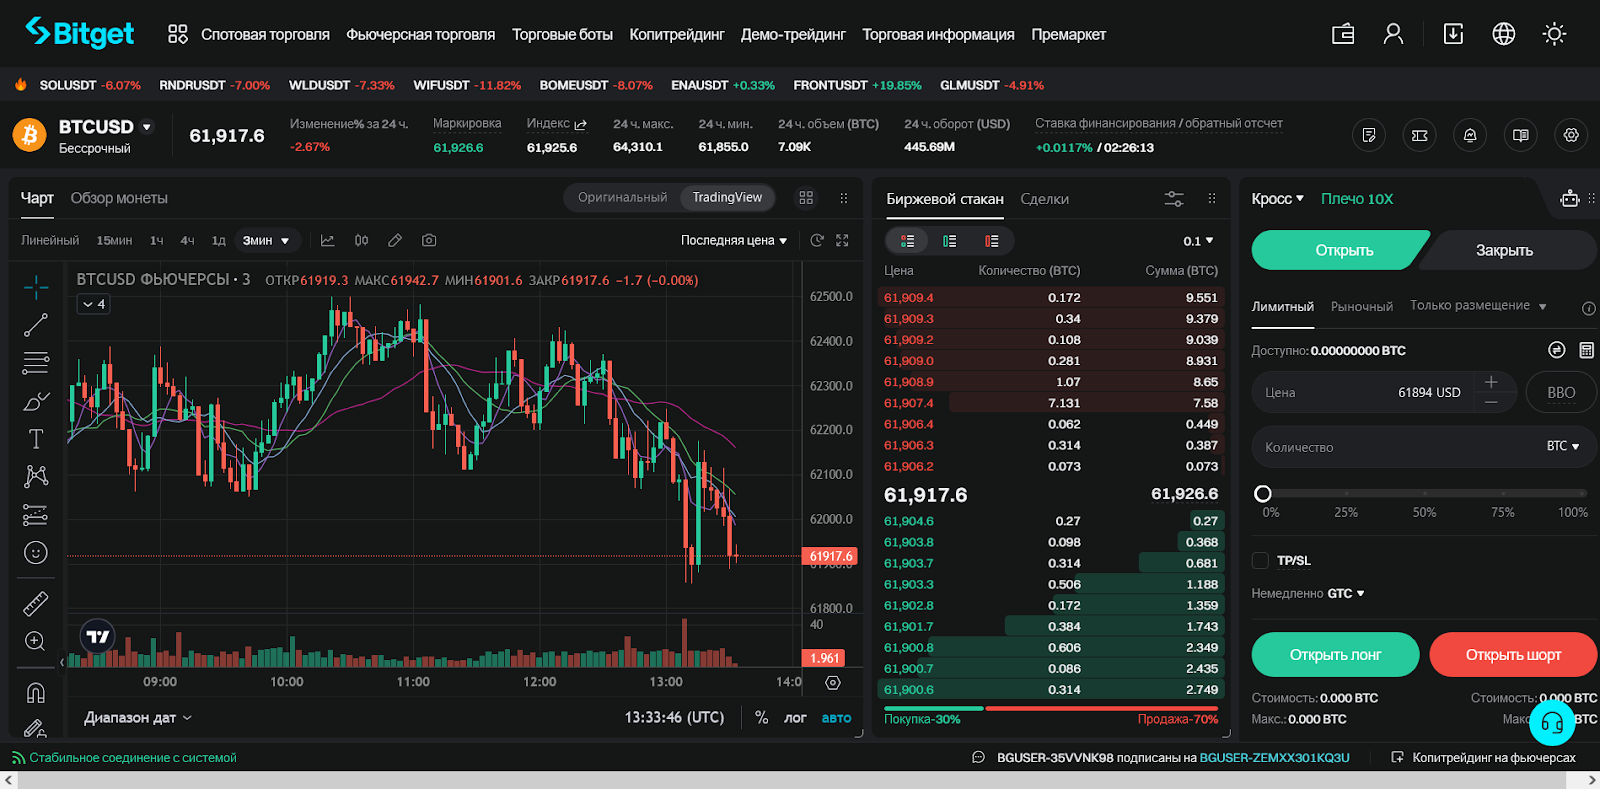Expand the BTCUSD pair selector dropdown
The image size is (1600, 789).
click(147, 127)
